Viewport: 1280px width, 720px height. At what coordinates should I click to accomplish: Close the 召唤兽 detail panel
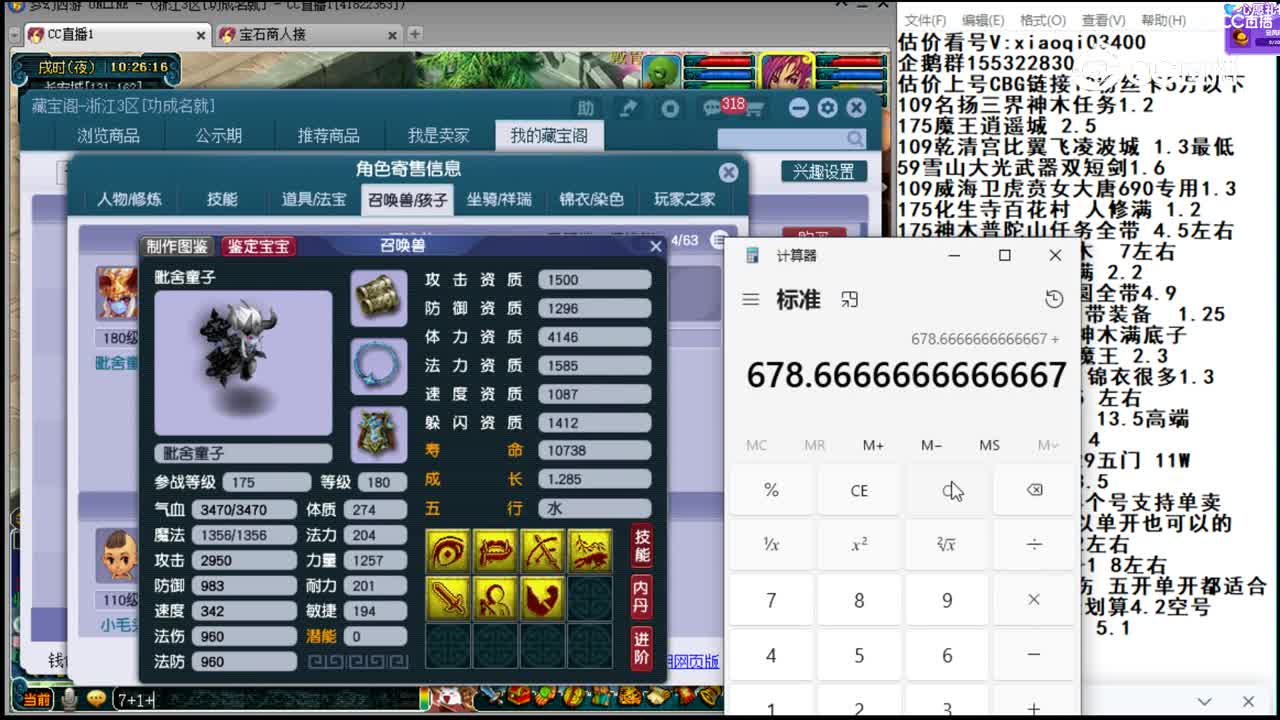655,246
